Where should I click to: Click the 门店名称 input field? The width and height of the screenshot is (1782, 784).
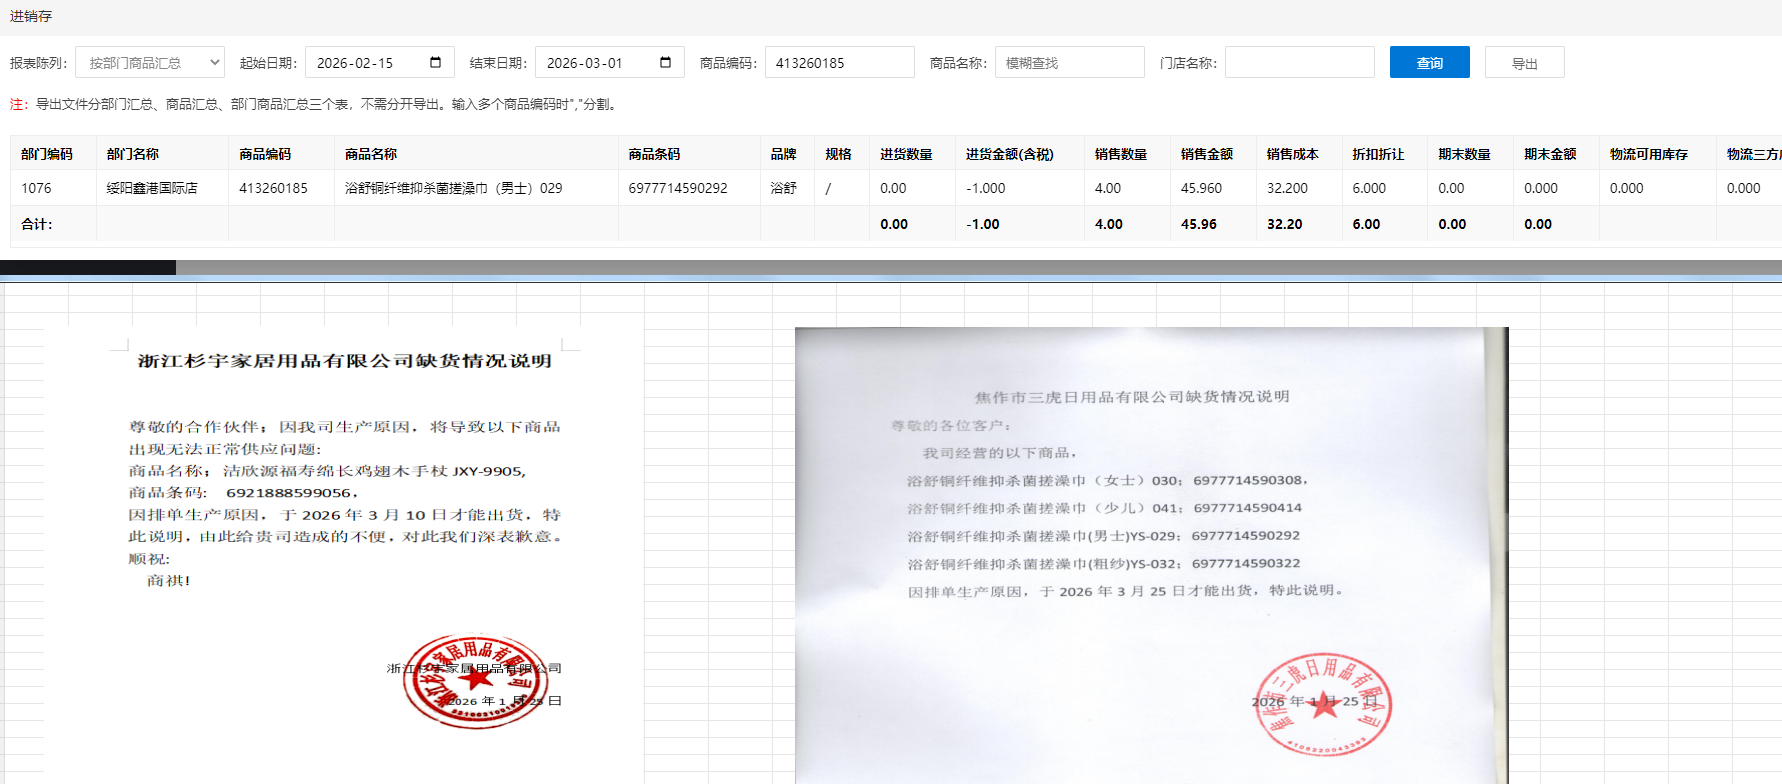point(1299,62)
